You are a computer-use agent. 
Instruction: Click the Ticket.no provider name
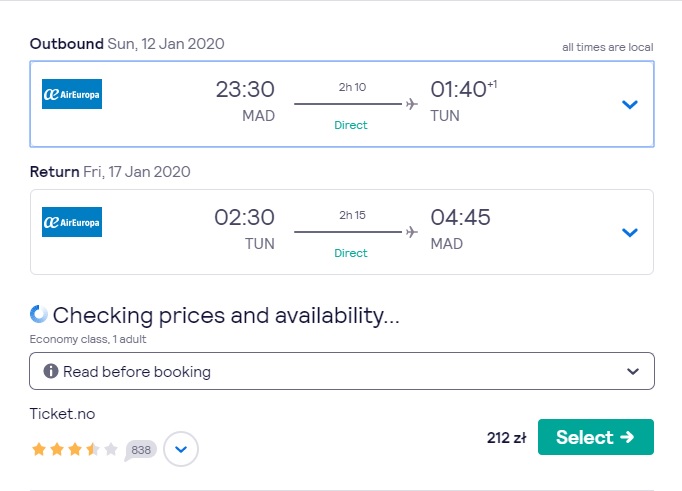62,414
